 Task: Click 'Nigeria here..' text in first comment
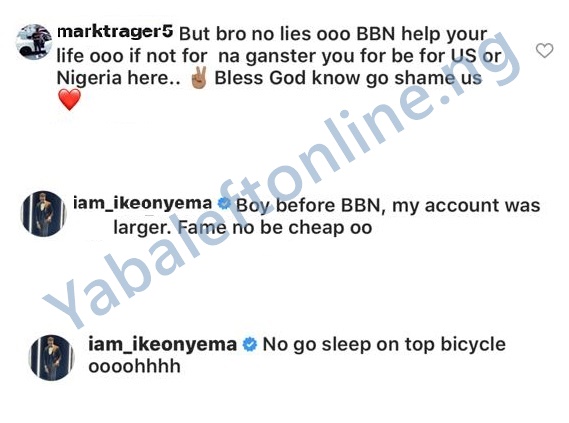118,78
